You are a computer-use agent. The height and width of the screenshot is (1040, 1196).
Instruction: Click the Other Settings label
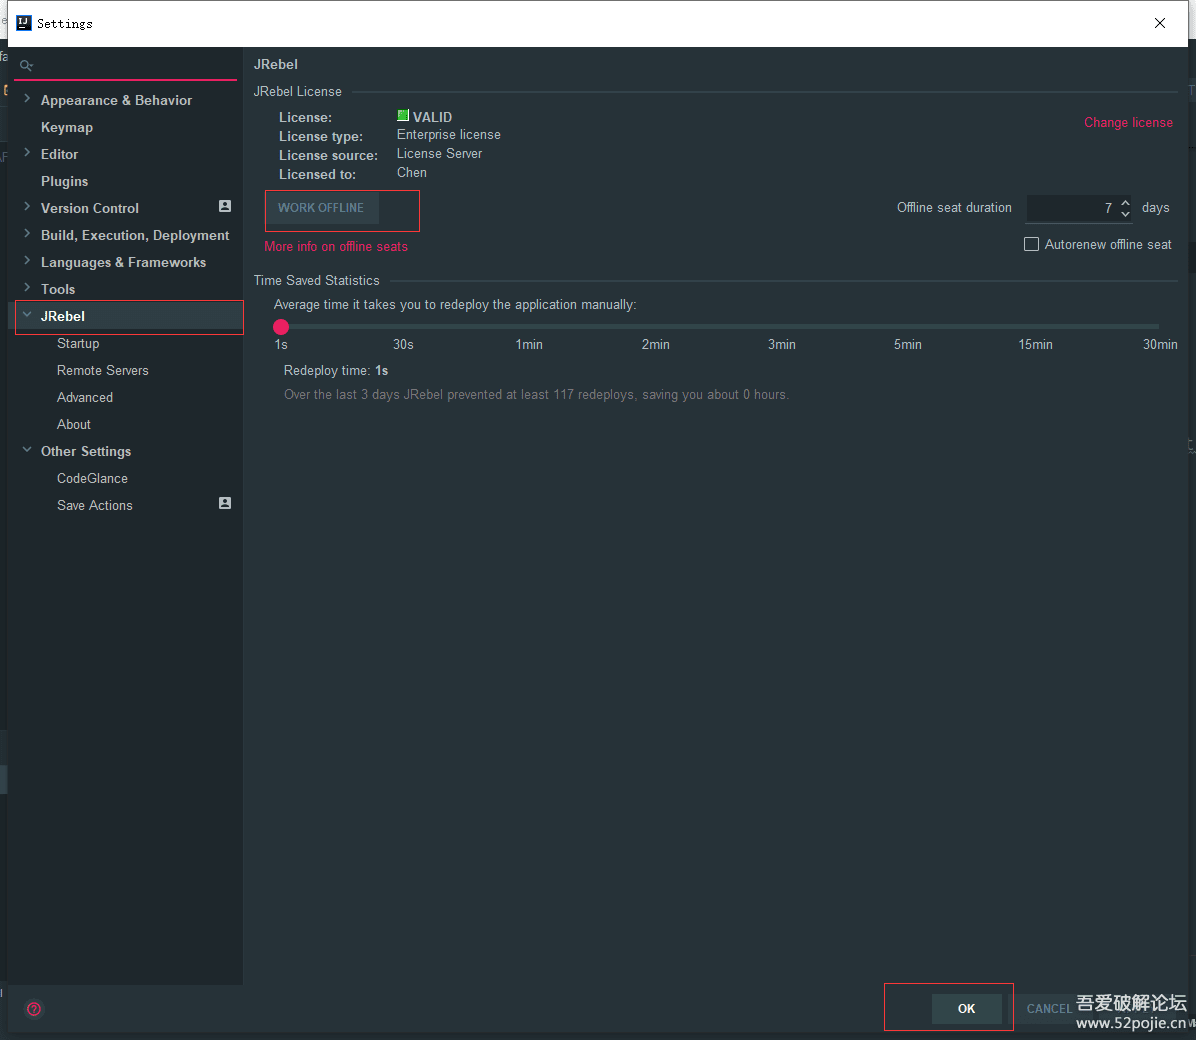tap(86, 451)
